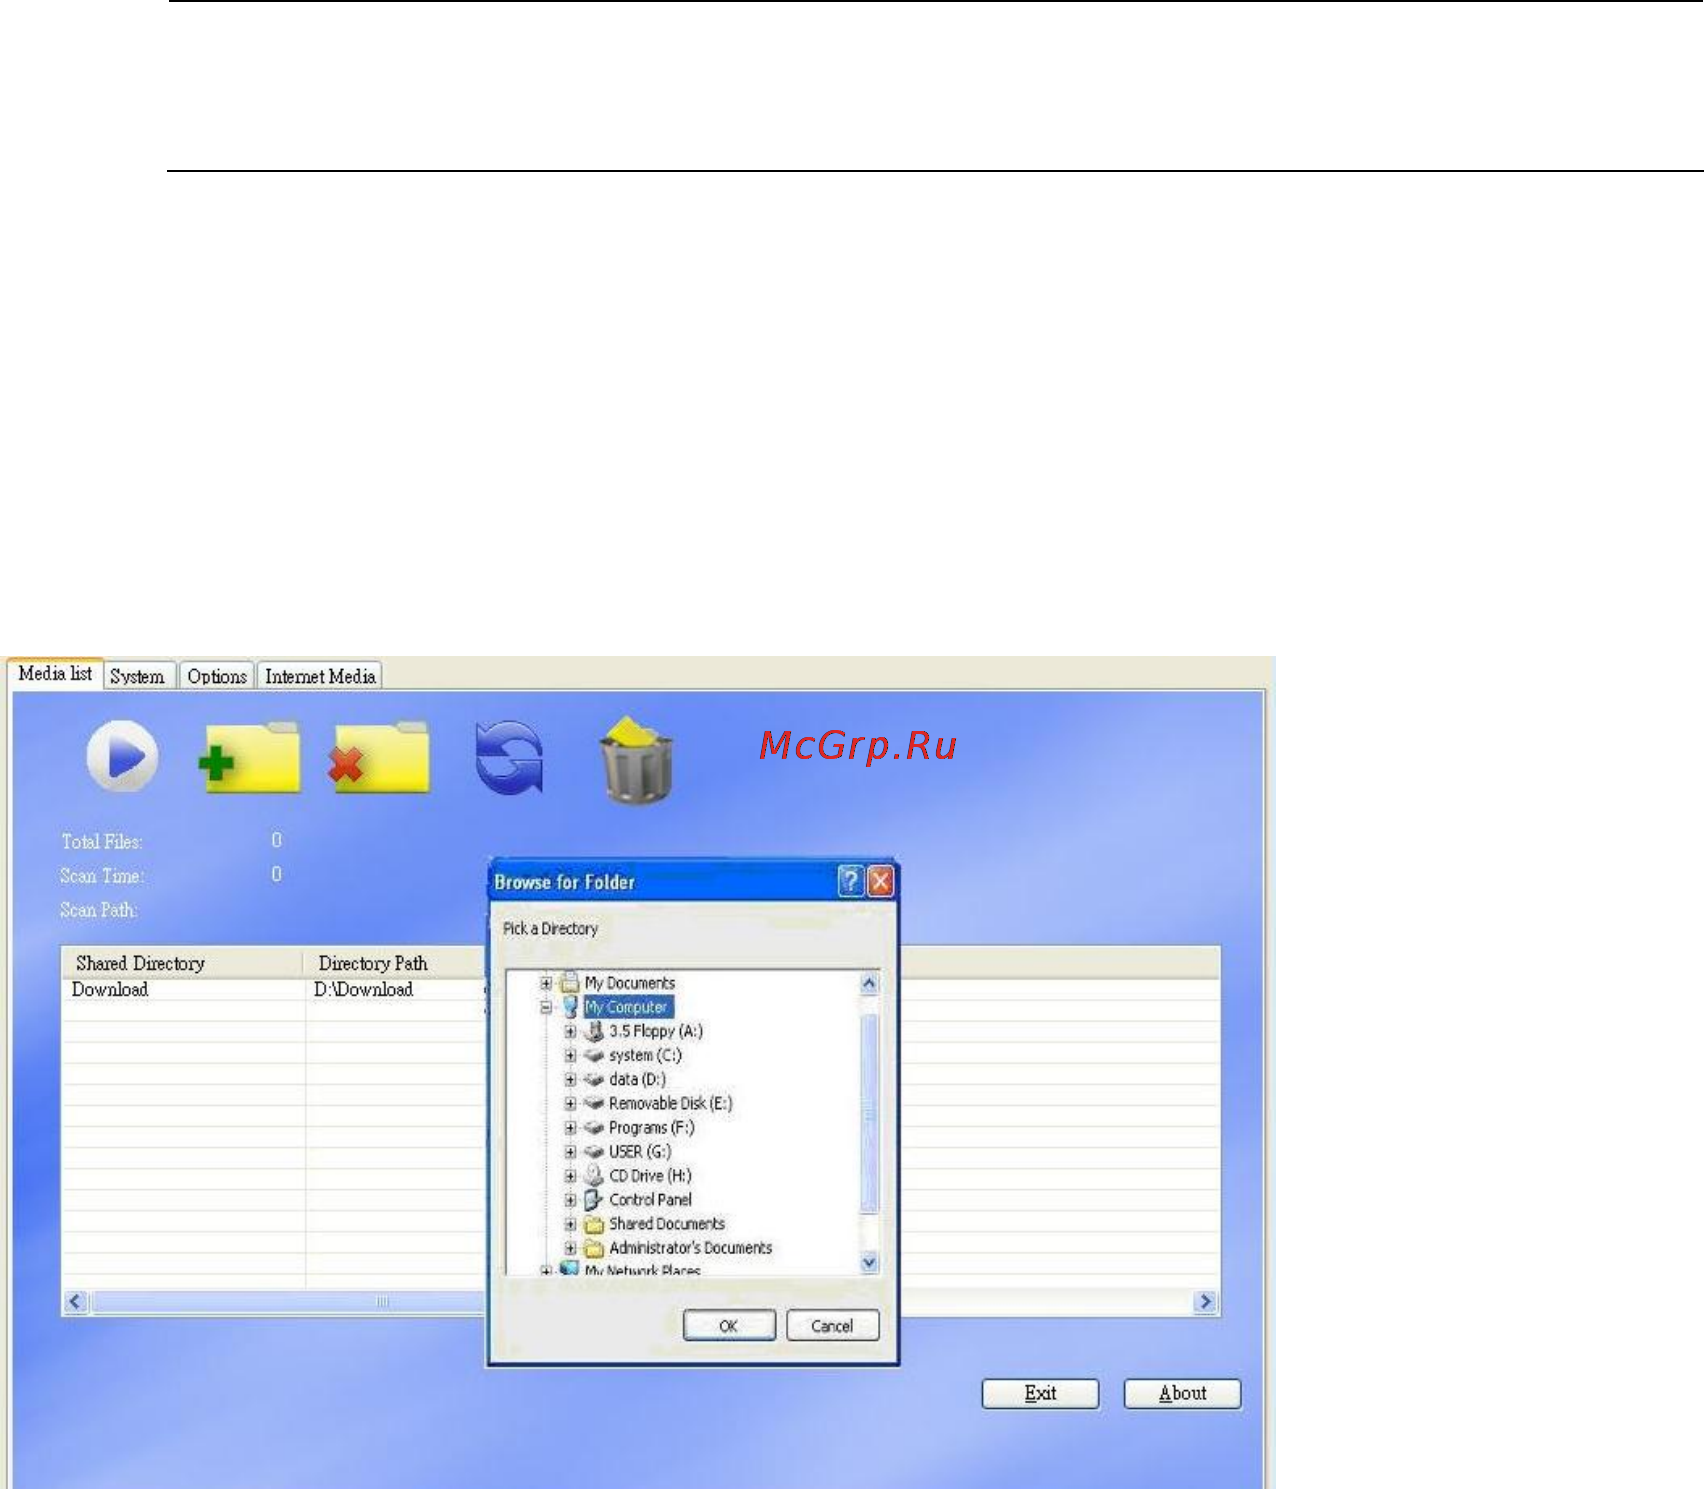Click the Programs (F:) drive icon
The image size is (1704, 1489).
point(594,1127)
